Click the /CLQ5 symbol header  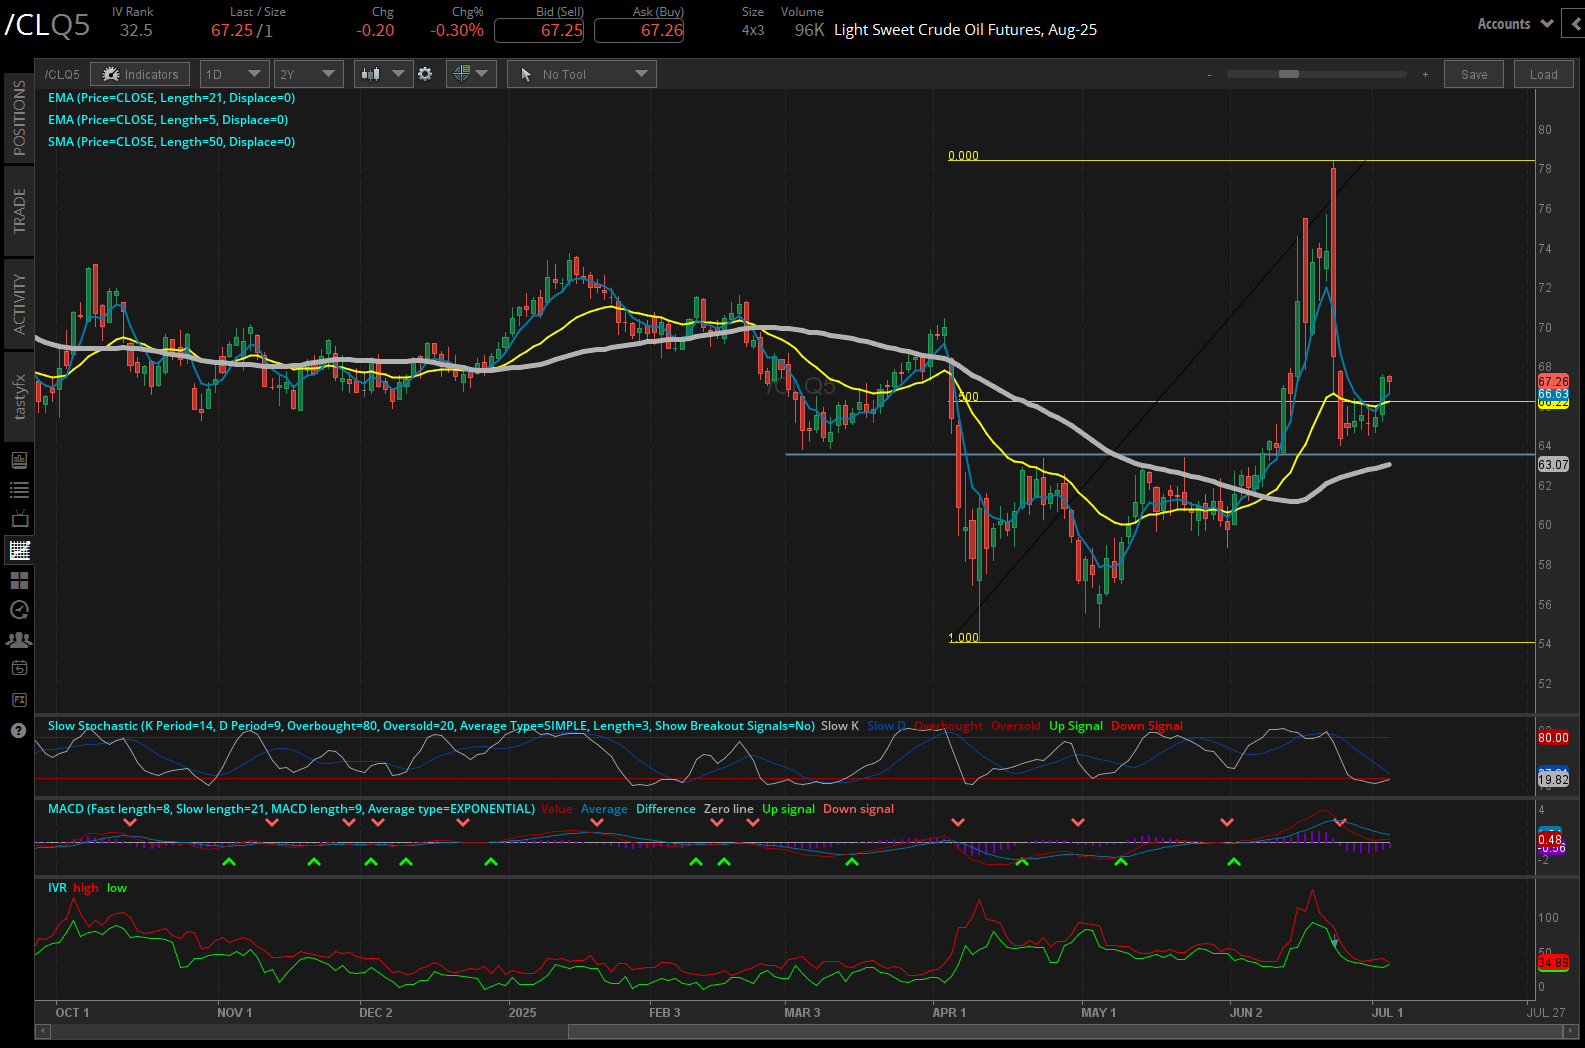tap(47, 25)
